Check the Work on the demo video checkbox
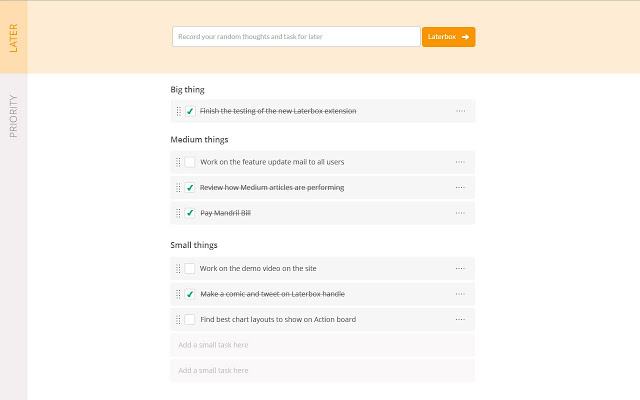640x400 pixels. [190, 269]
